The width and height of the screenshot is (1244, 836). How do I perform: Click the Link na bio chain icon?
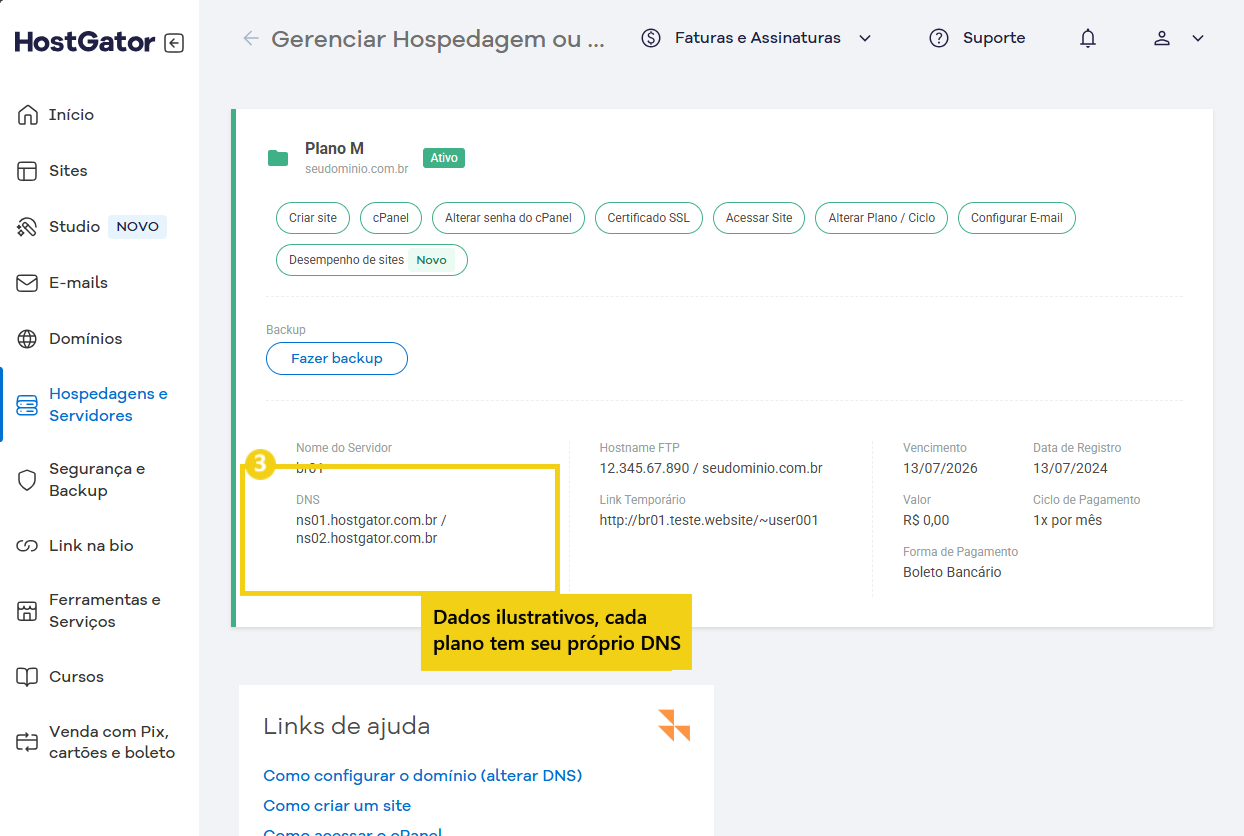(27, 546)
